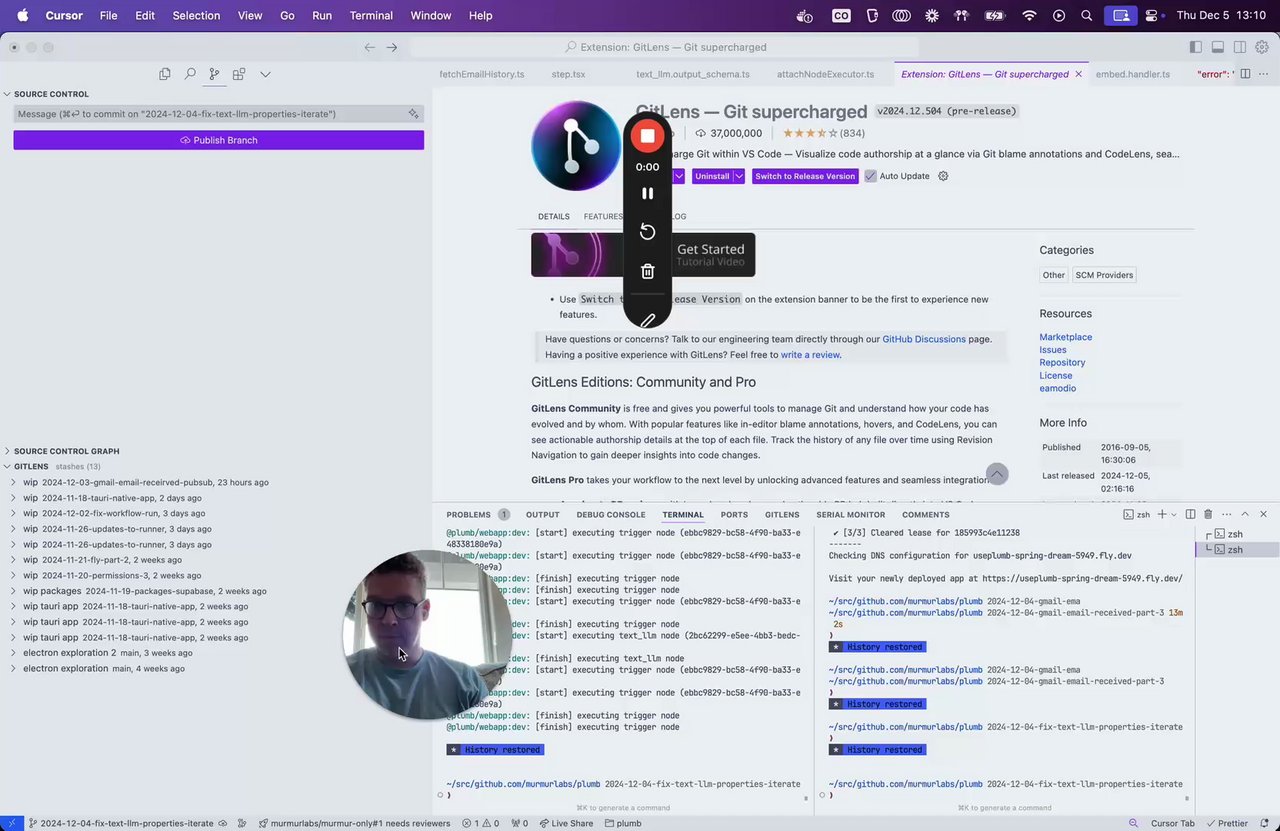1280x831 pixels.
Task: Show additional views chevron in sidebar
Action: click(265, 74)
